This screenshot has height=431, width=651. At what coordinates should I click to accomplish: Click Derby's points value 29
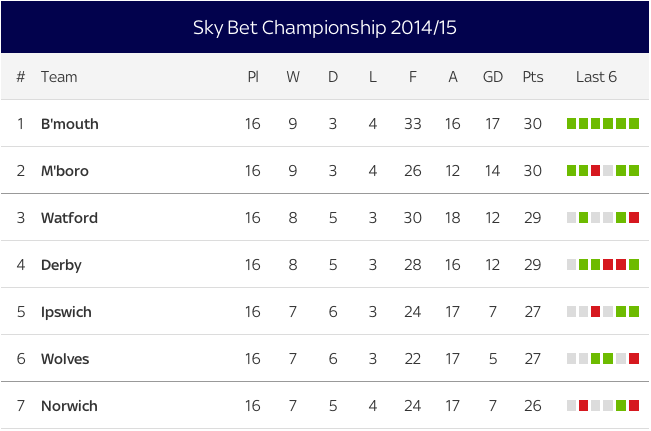point(532,265)
